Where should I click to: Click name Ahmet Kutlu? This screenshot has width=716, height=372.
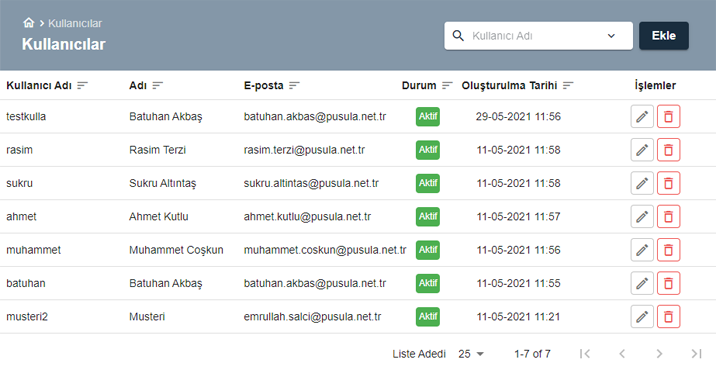pos(158,216)
